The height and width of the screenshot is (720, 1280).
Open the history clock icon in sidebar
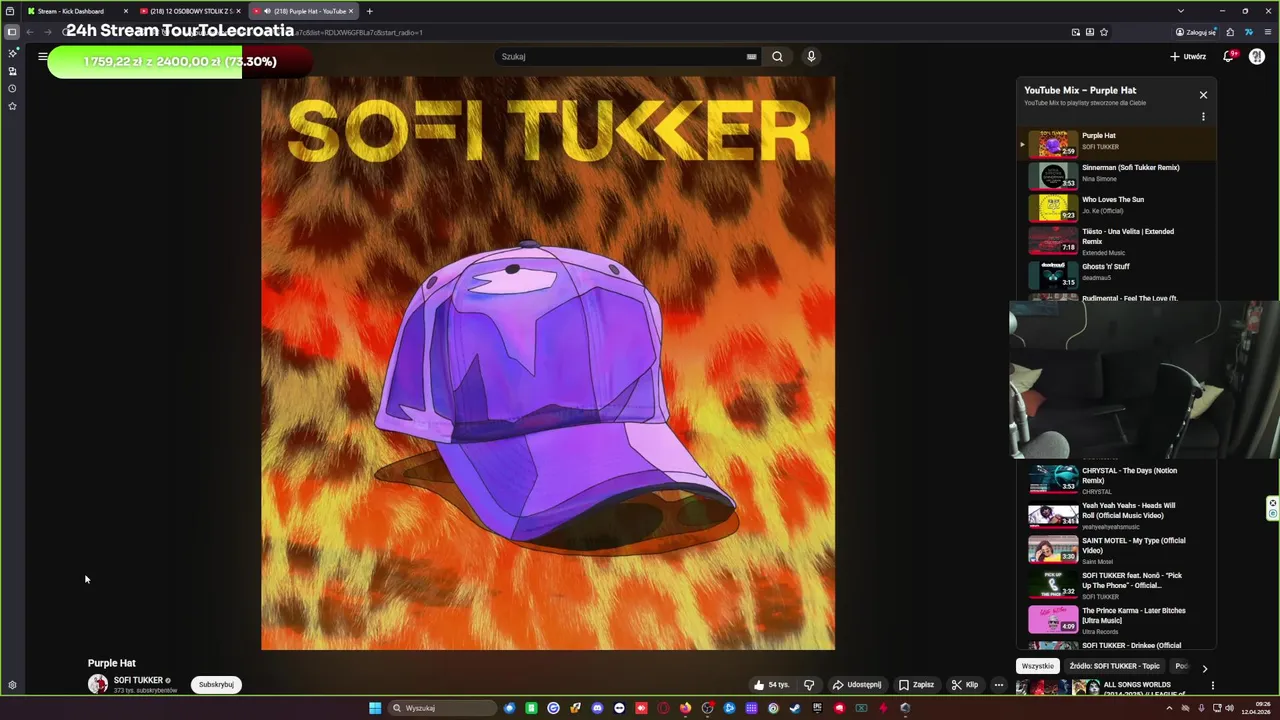point(12,88)
